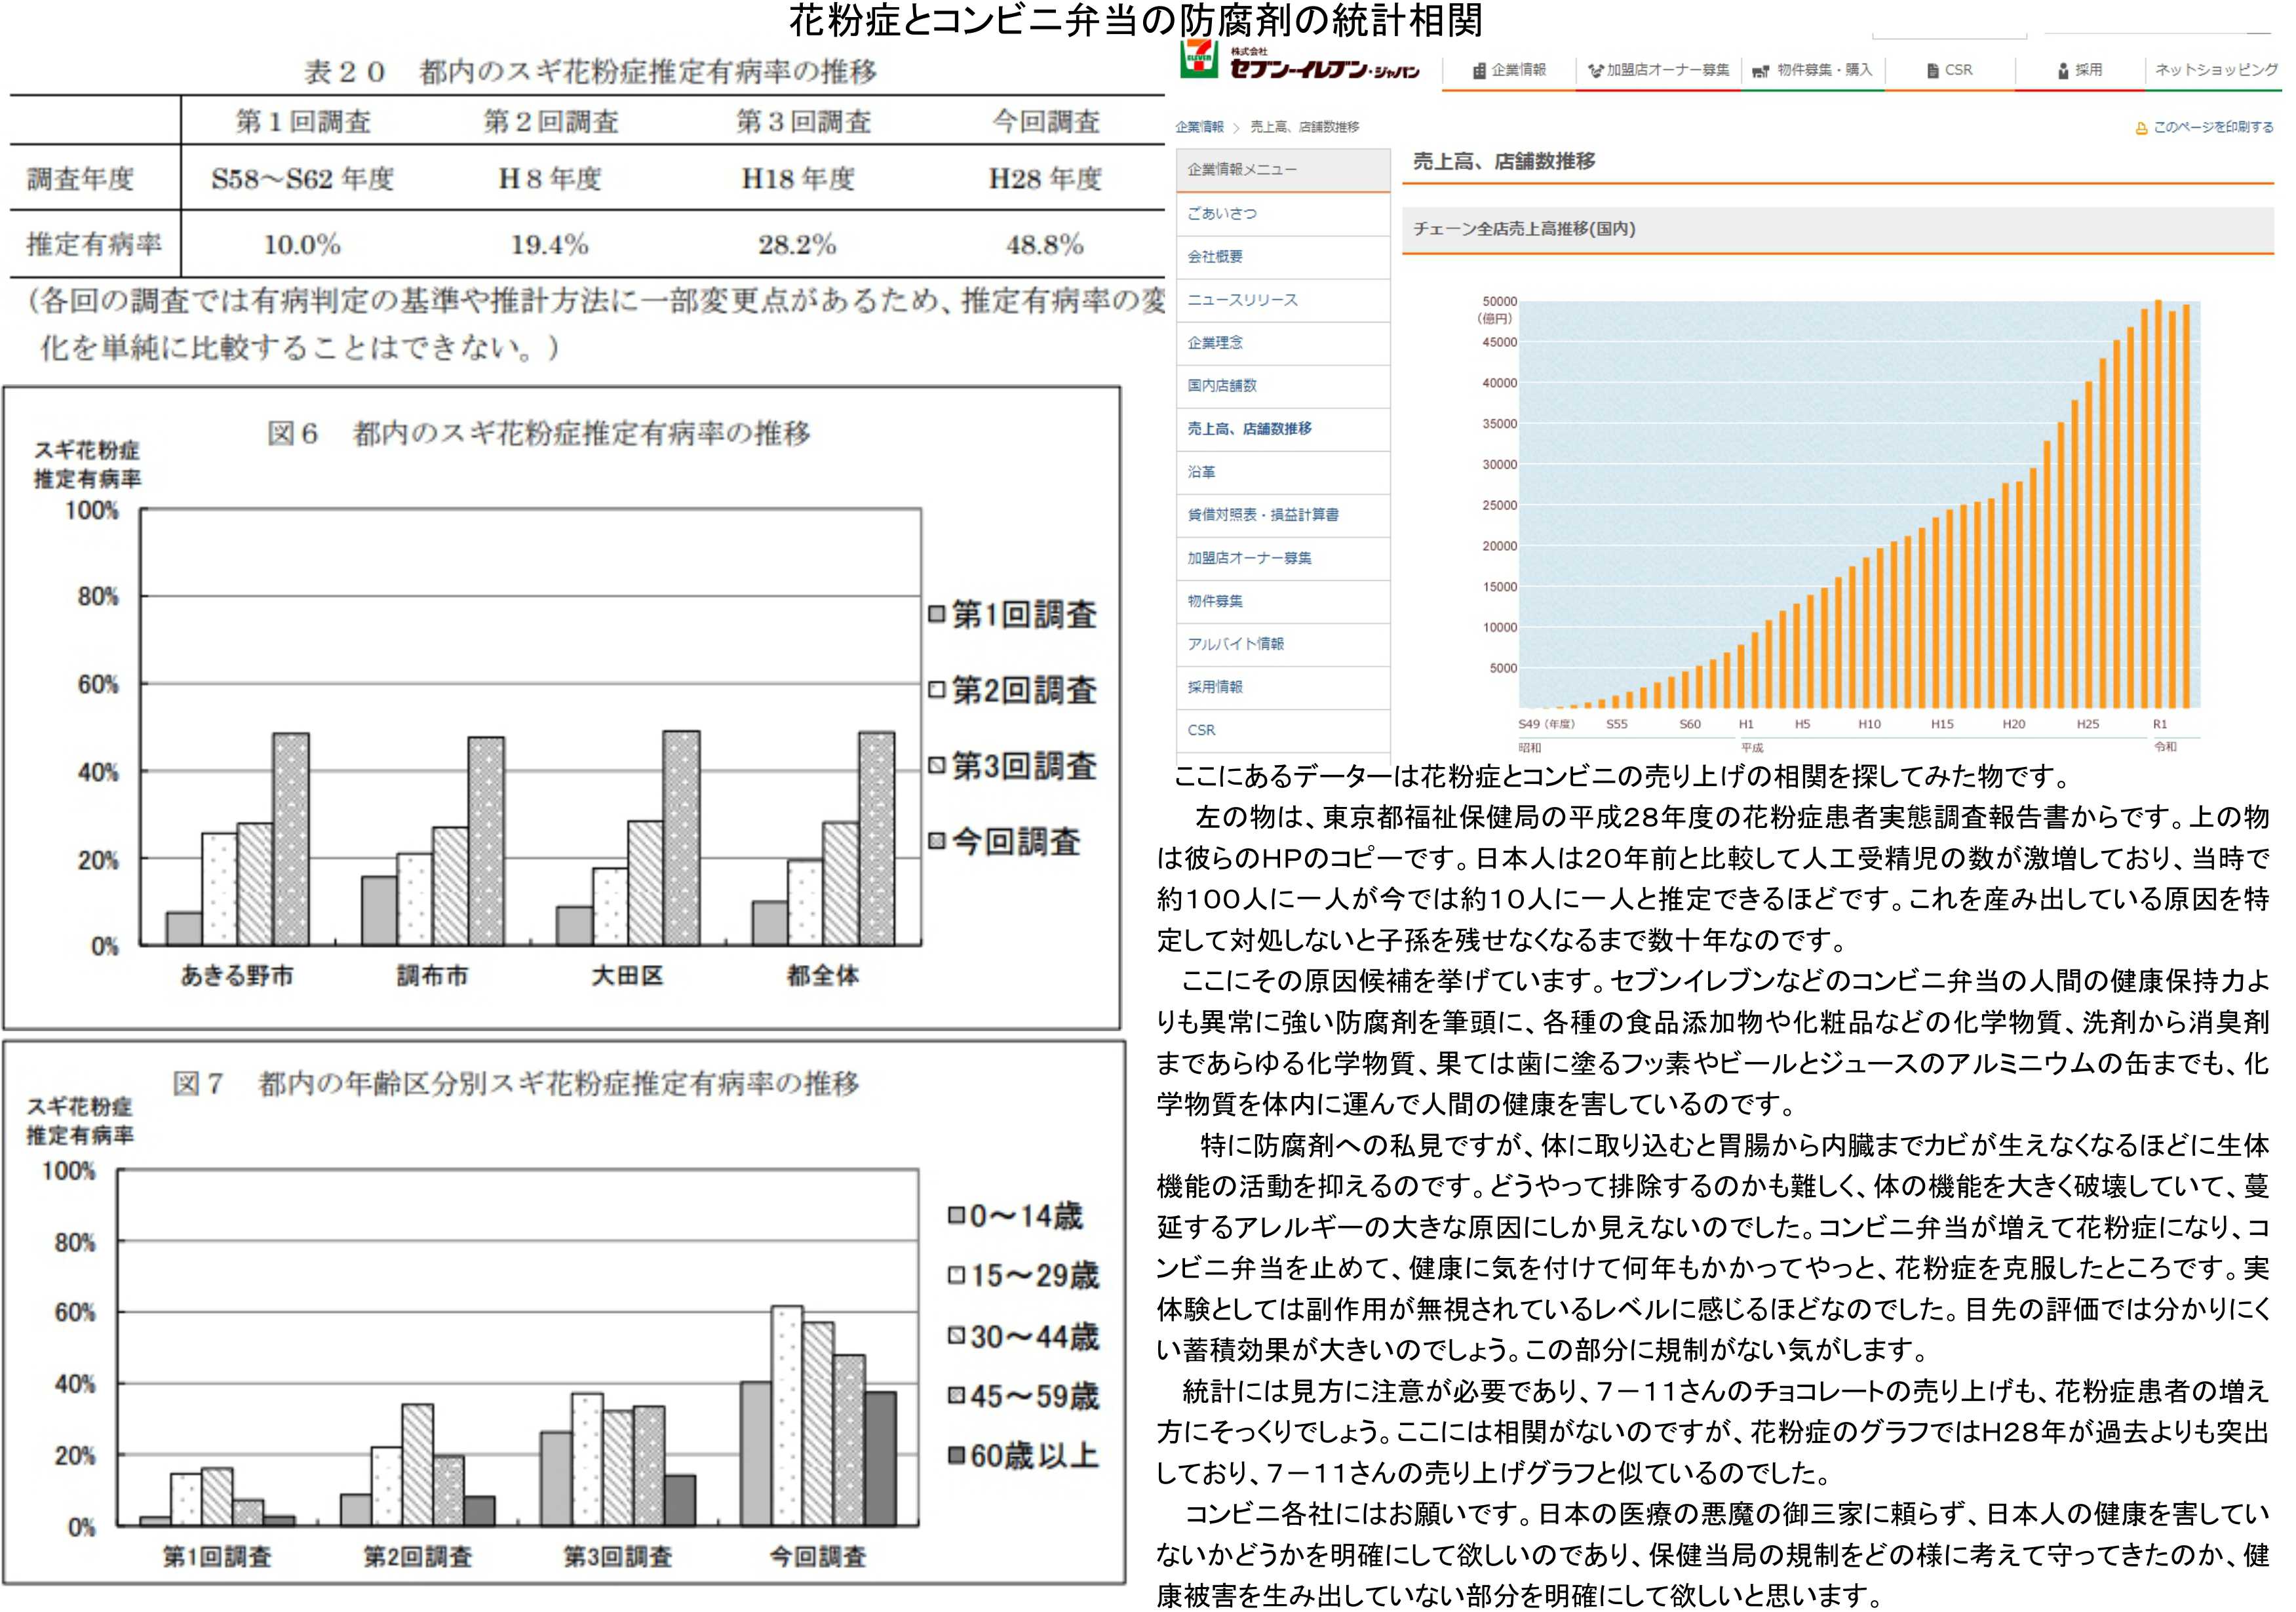Viewport: 2296px width, 1612px height.
Task: Open 貸借対照表・損益計算書 in the sidebar menu
Action: [x=1283, y=515]
